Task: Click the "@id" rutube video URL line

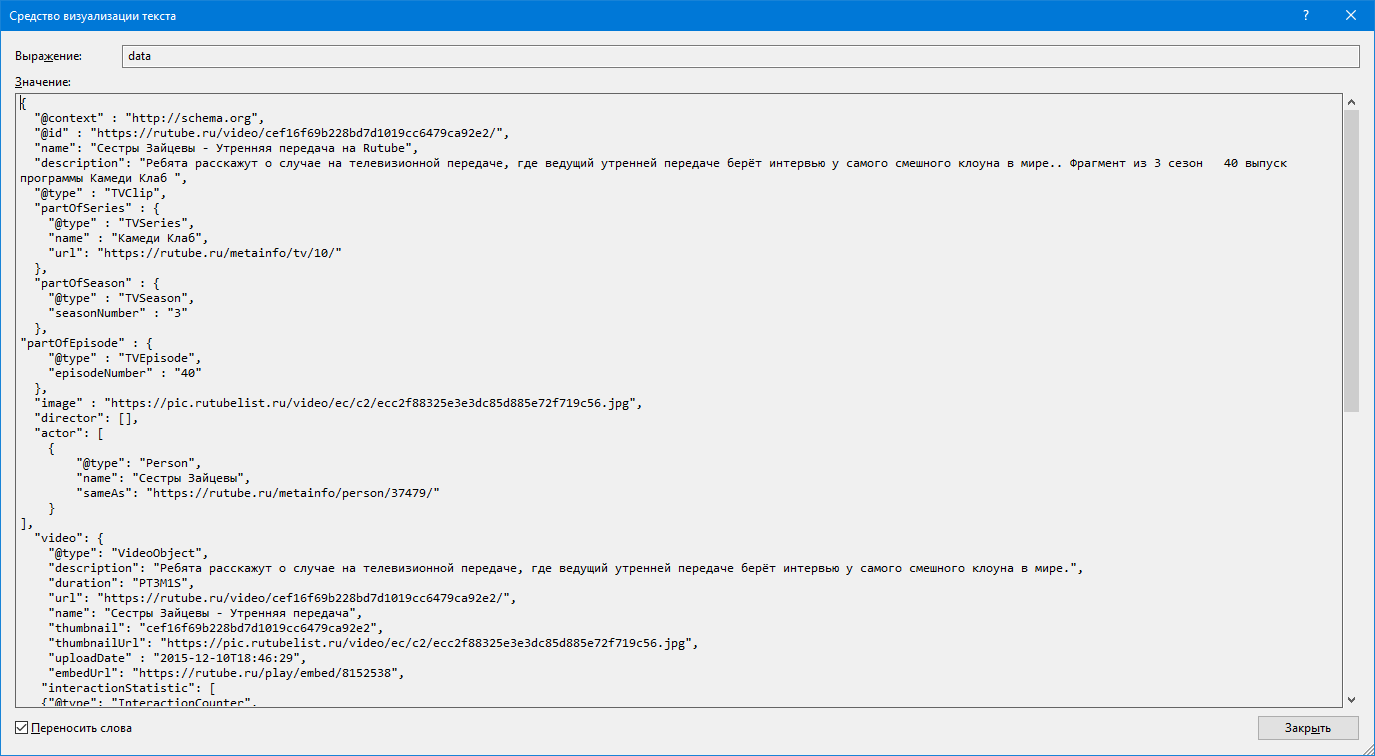Action: (x=273, y=132)
